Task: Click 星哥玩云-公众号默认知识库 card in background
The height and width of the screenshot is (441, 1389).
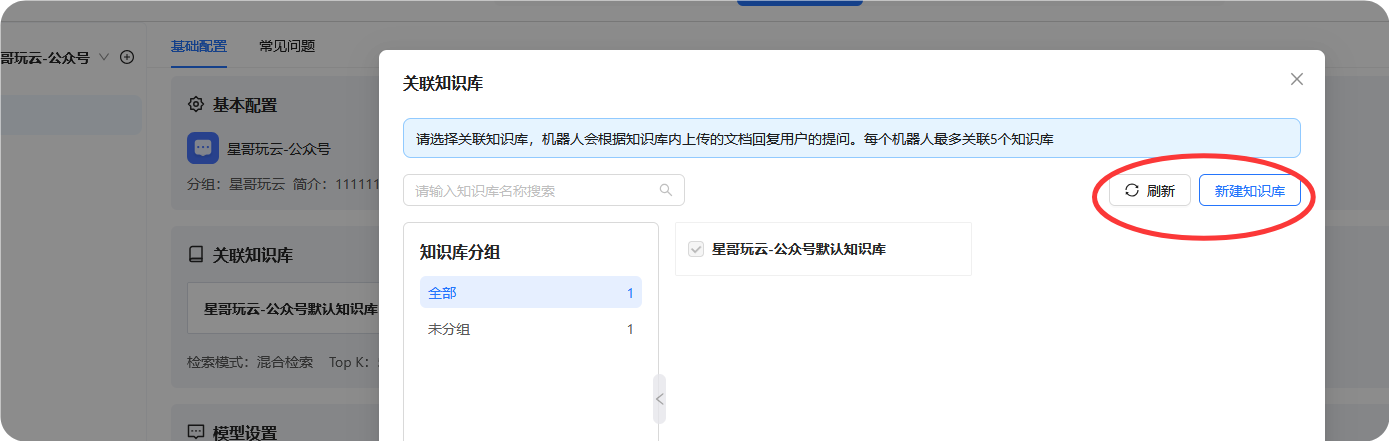Action: coord(284,309)
